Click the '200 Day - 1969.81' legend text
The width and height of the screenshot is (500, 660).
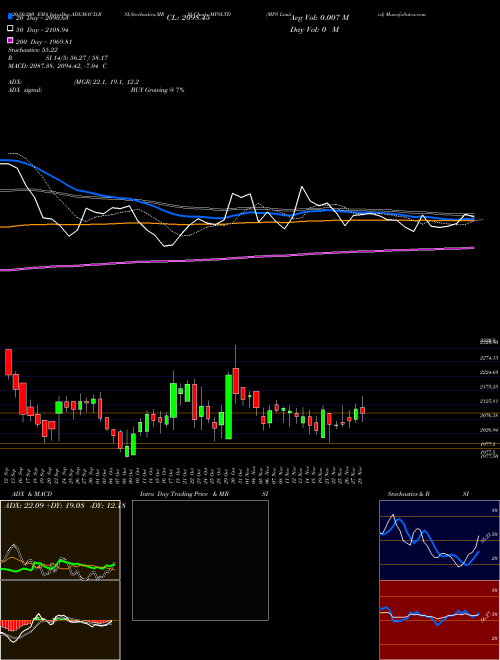[x=44, y=42]
